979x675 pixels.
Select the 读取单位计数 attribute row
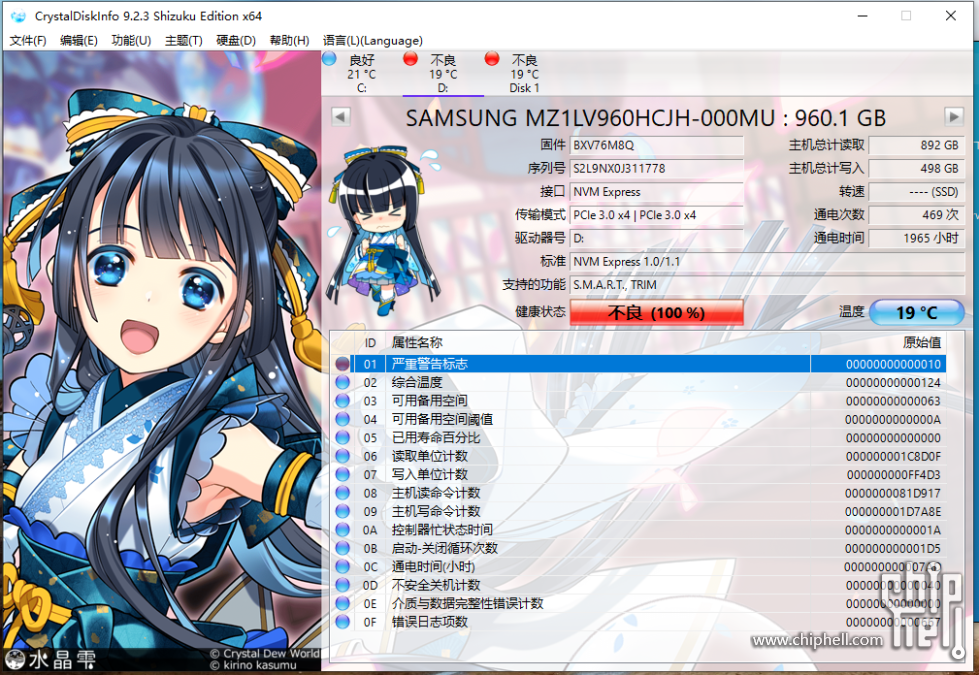coord(638,456)
